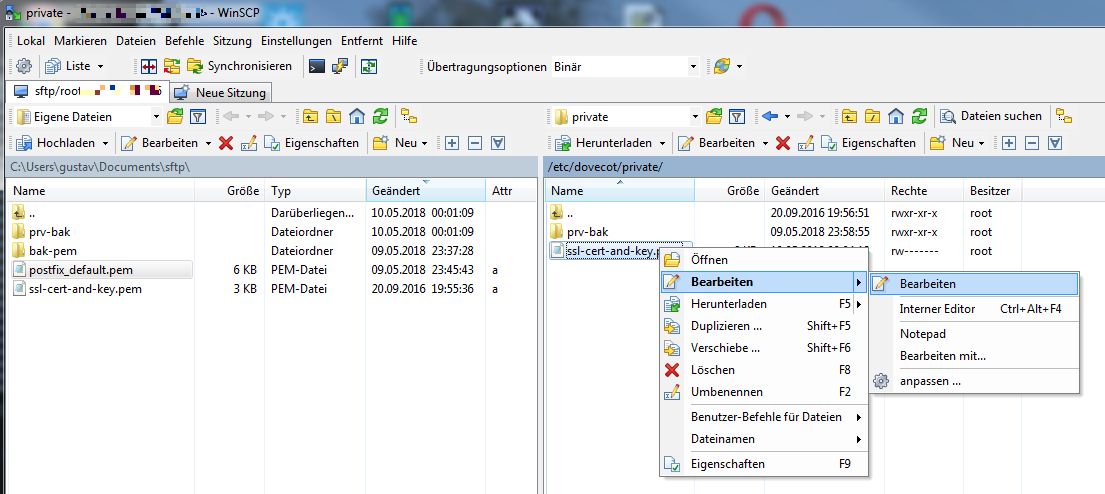Viewport: 1105px width, 494px height.
Task: Sort remote panel by Rechte column
Action: point(923,191)
